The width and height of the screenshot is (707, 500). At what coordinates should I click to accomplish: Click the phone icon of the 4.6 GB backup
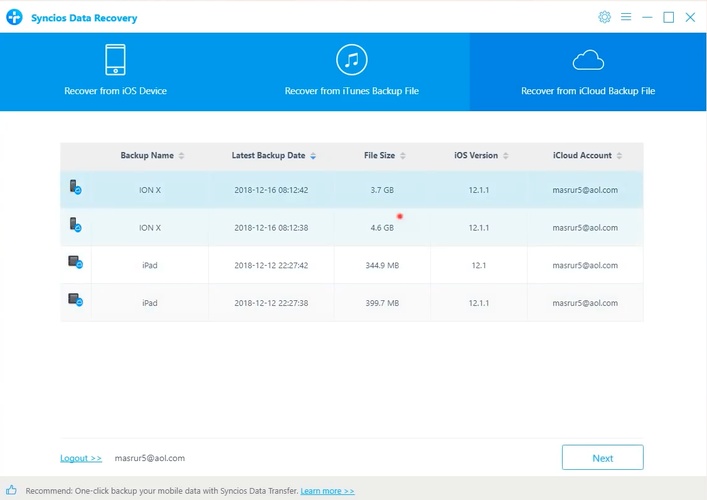tap(75, 225)
